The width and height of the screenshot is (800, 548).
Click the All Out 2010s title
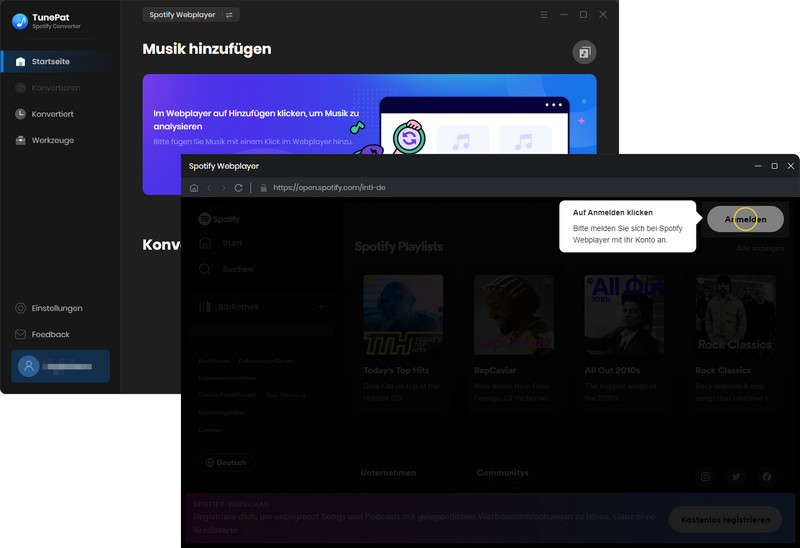tap(612, 370)
